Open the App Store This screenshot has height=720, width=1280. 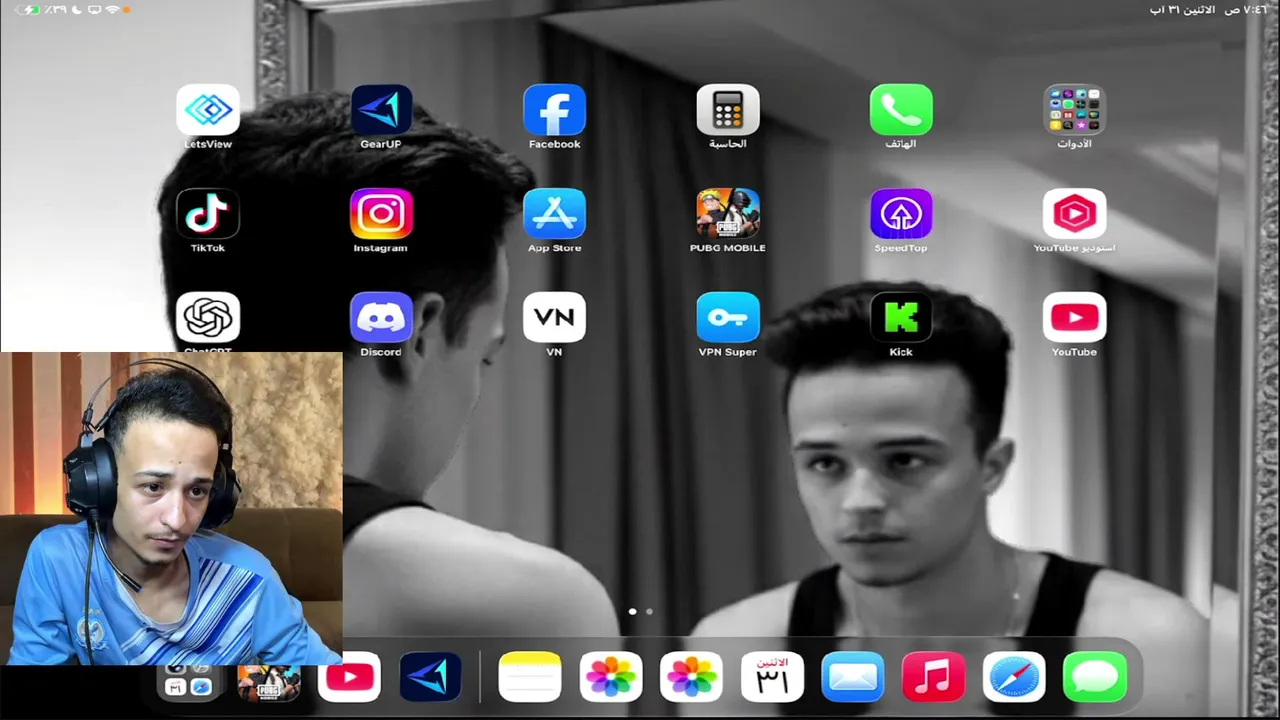coord(554,214)
